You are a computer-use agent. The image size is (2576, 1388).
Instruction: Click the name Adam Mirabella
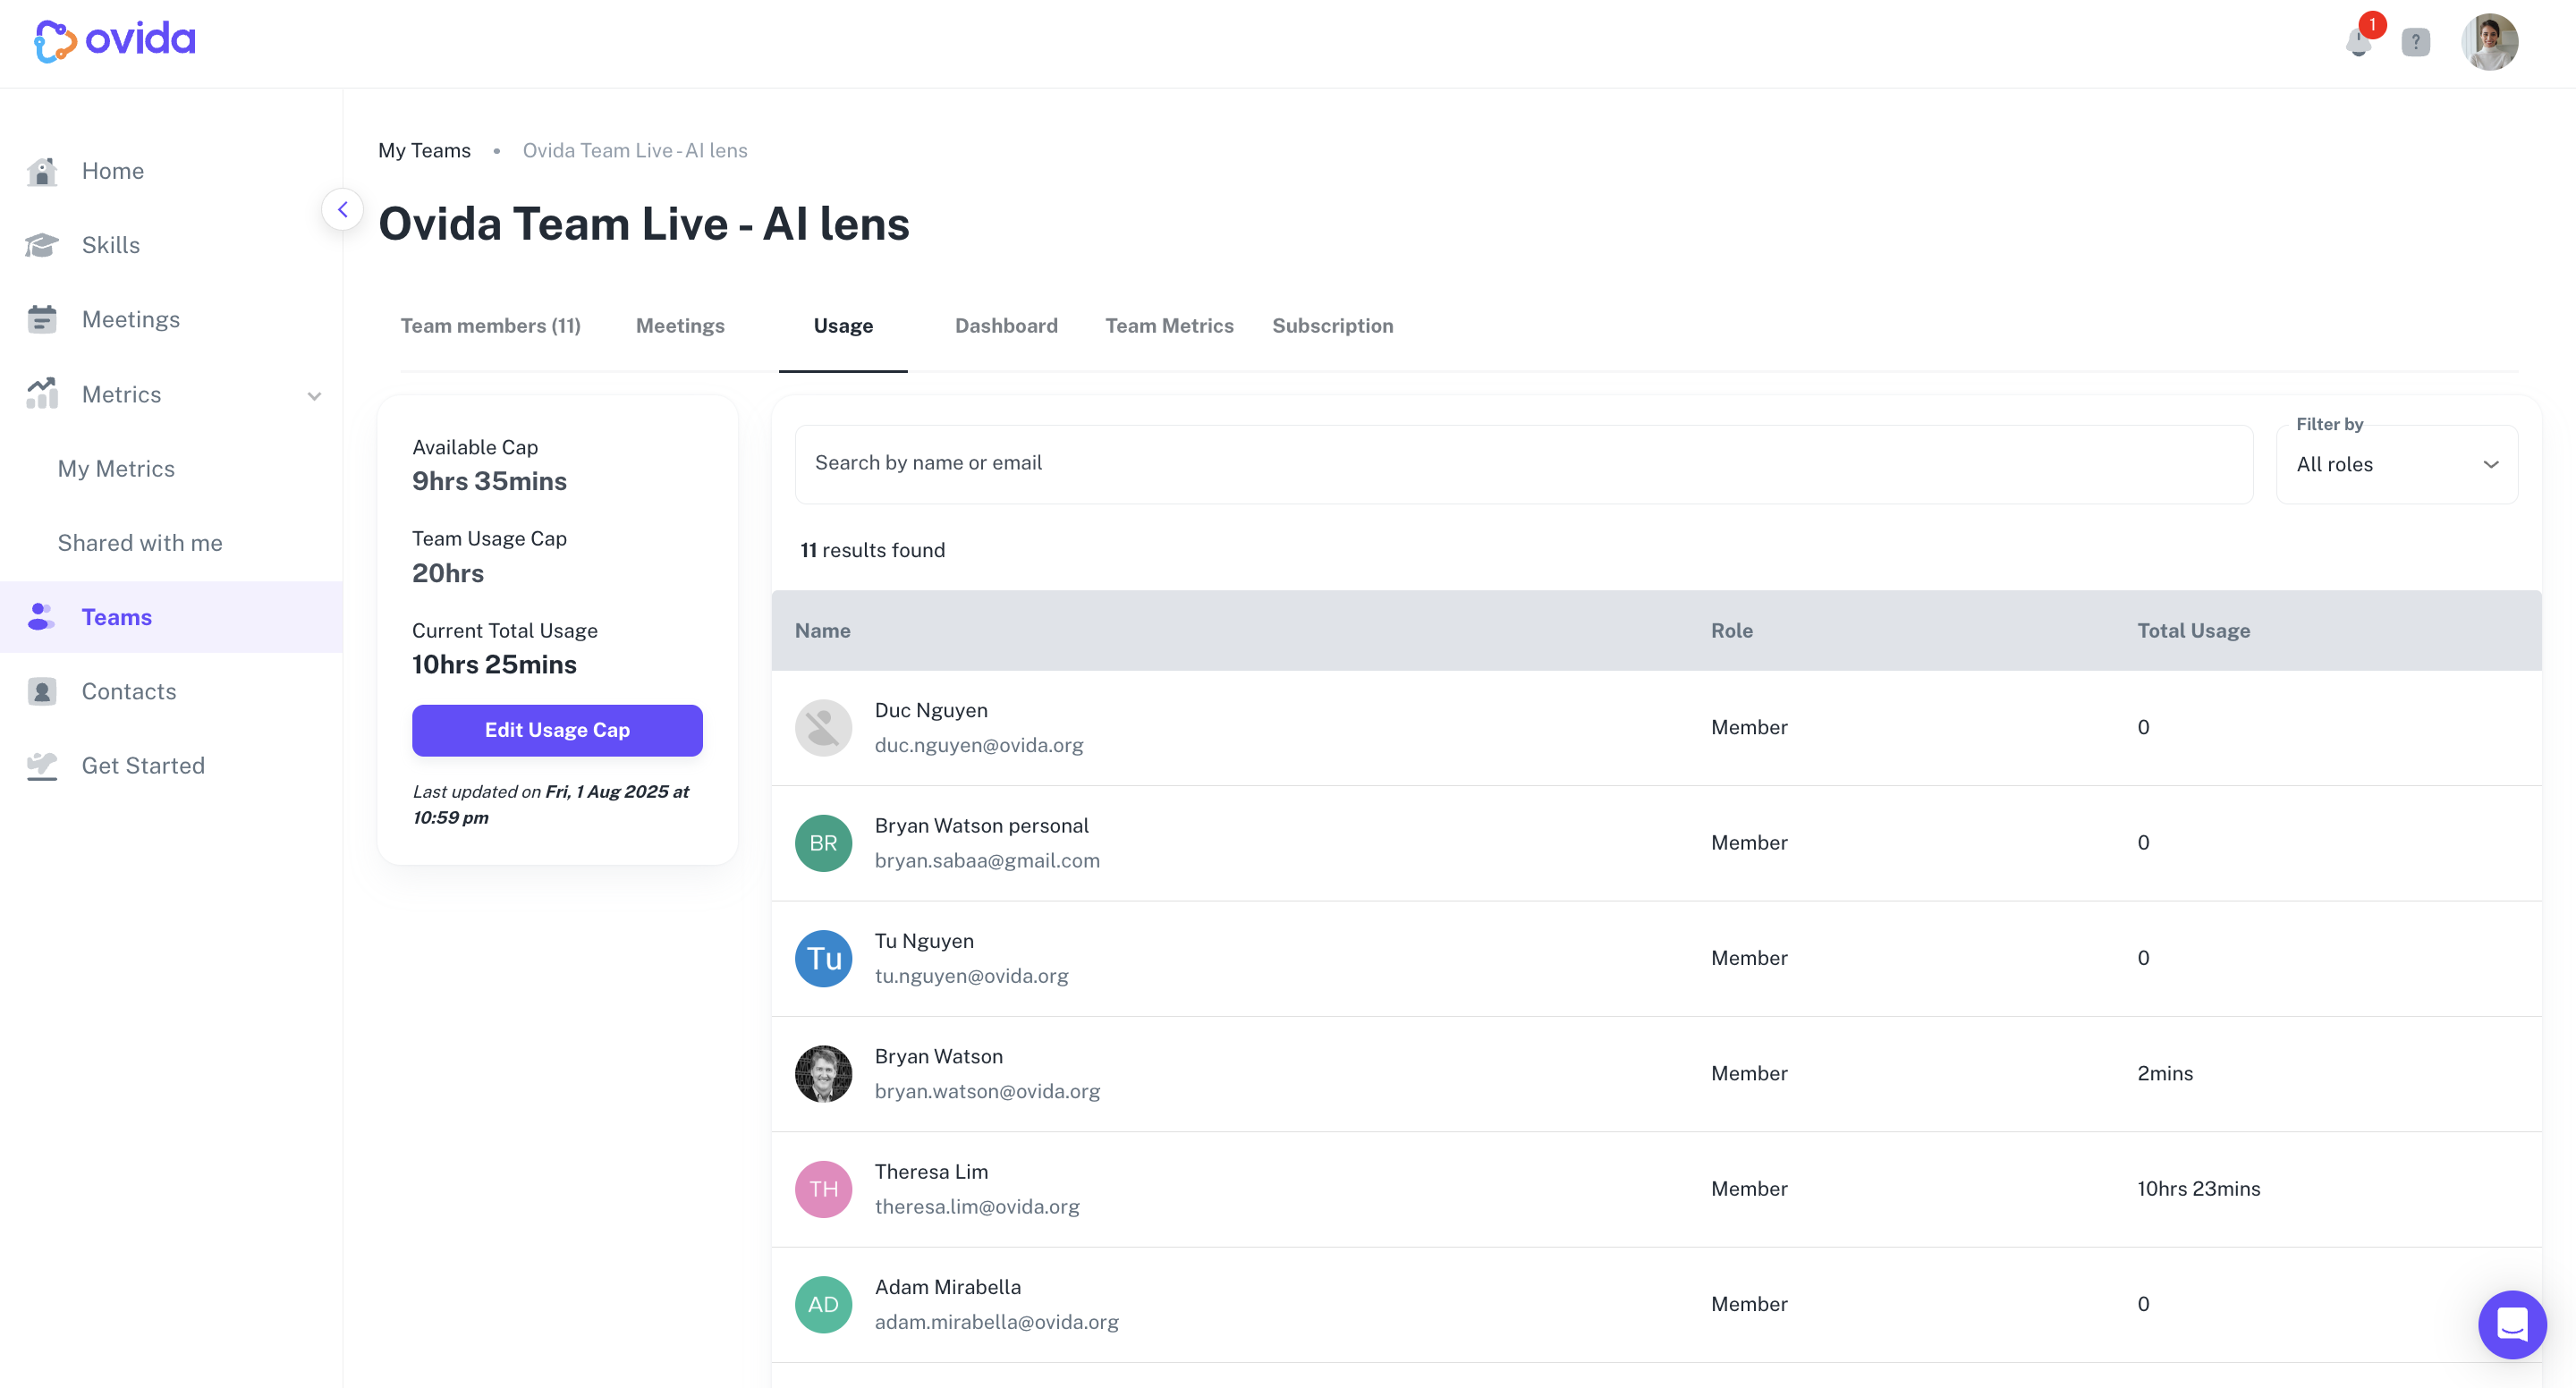947,1288
